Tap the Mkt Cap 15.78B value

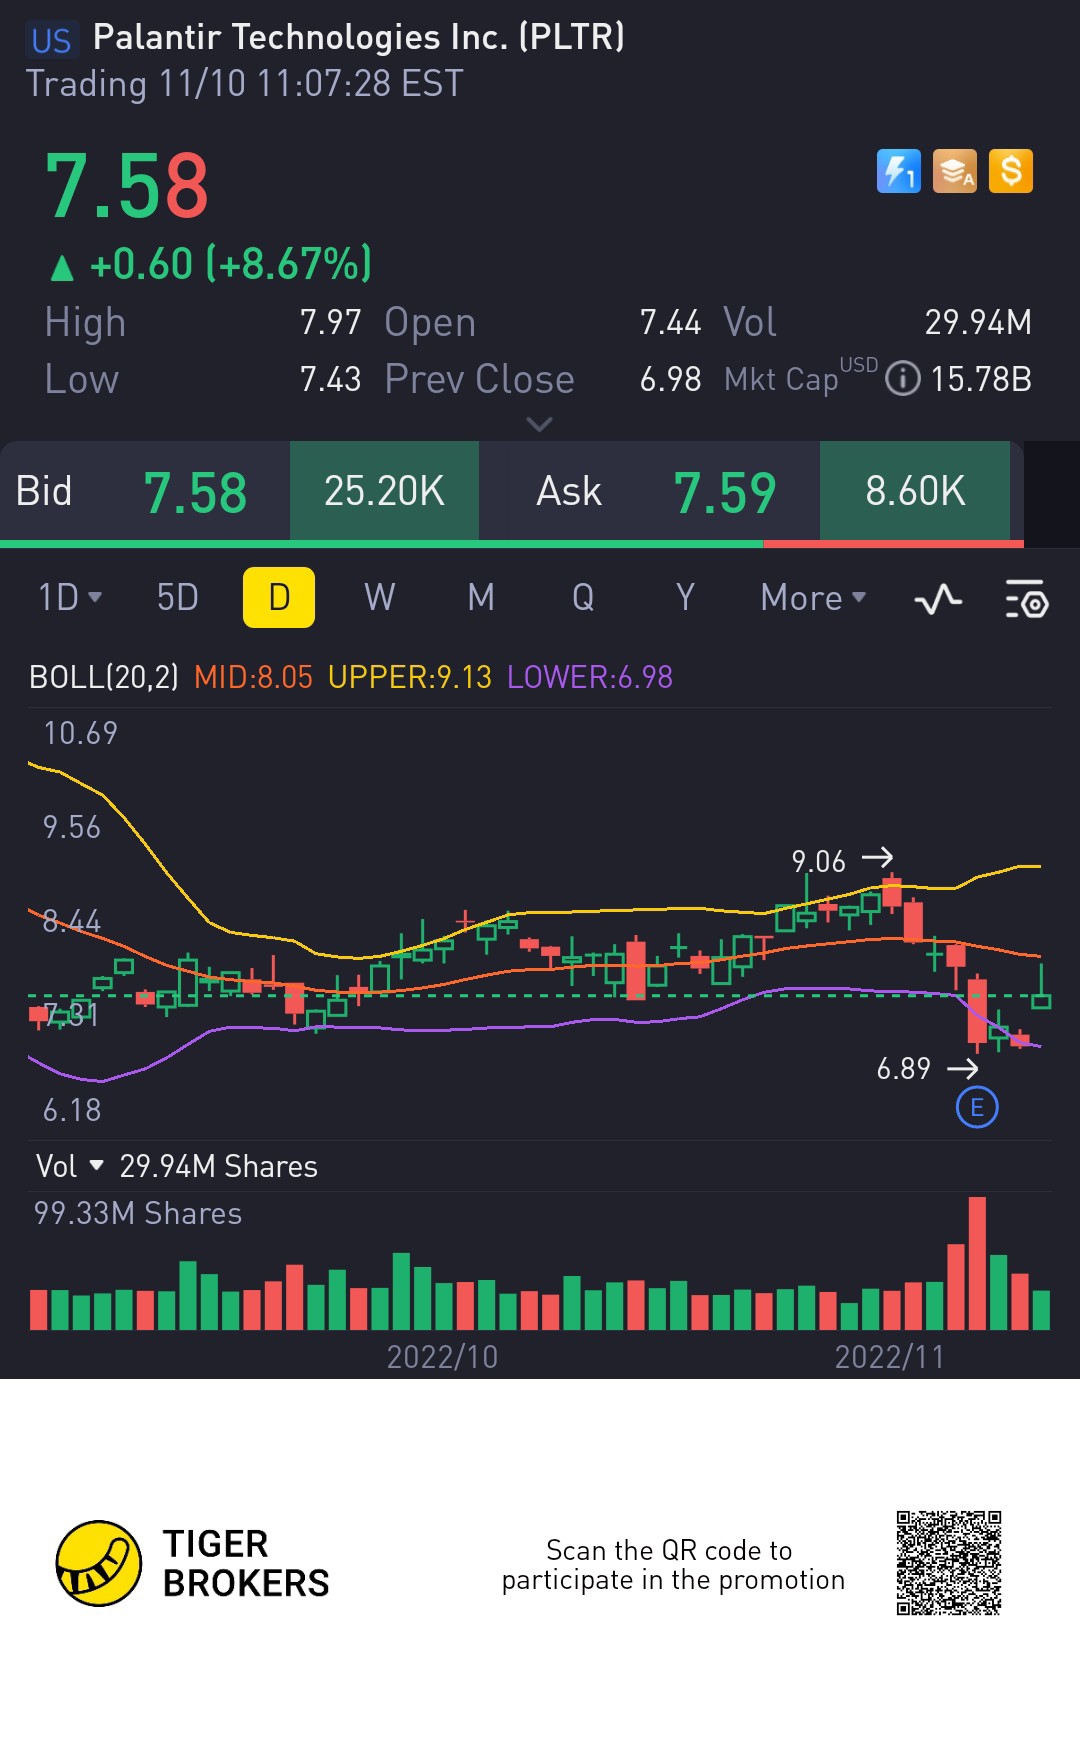click(981, 379)
